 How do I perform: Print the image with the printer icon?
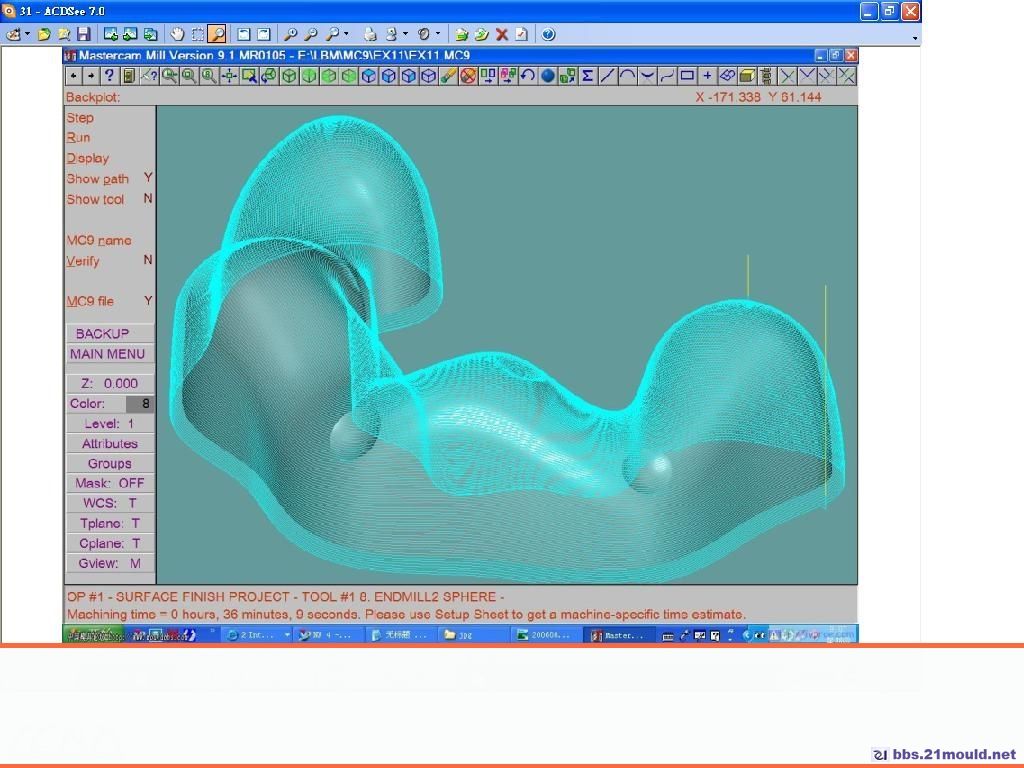370,34
